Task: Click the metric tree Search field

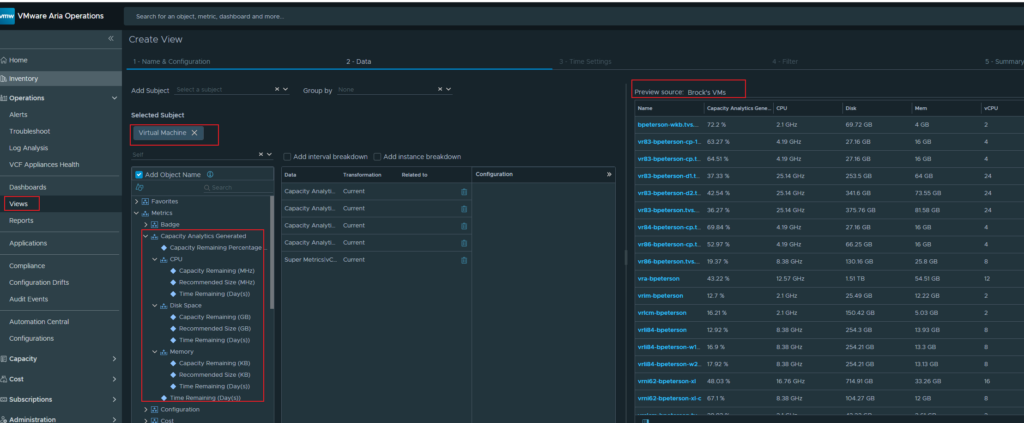Action: pos(236,187)
